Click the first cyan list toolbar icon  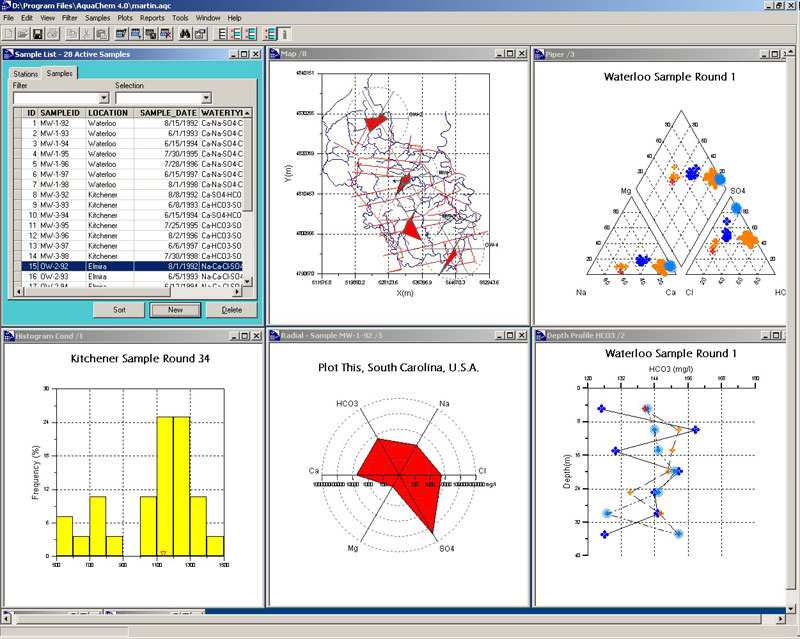(x=236, y=34)
